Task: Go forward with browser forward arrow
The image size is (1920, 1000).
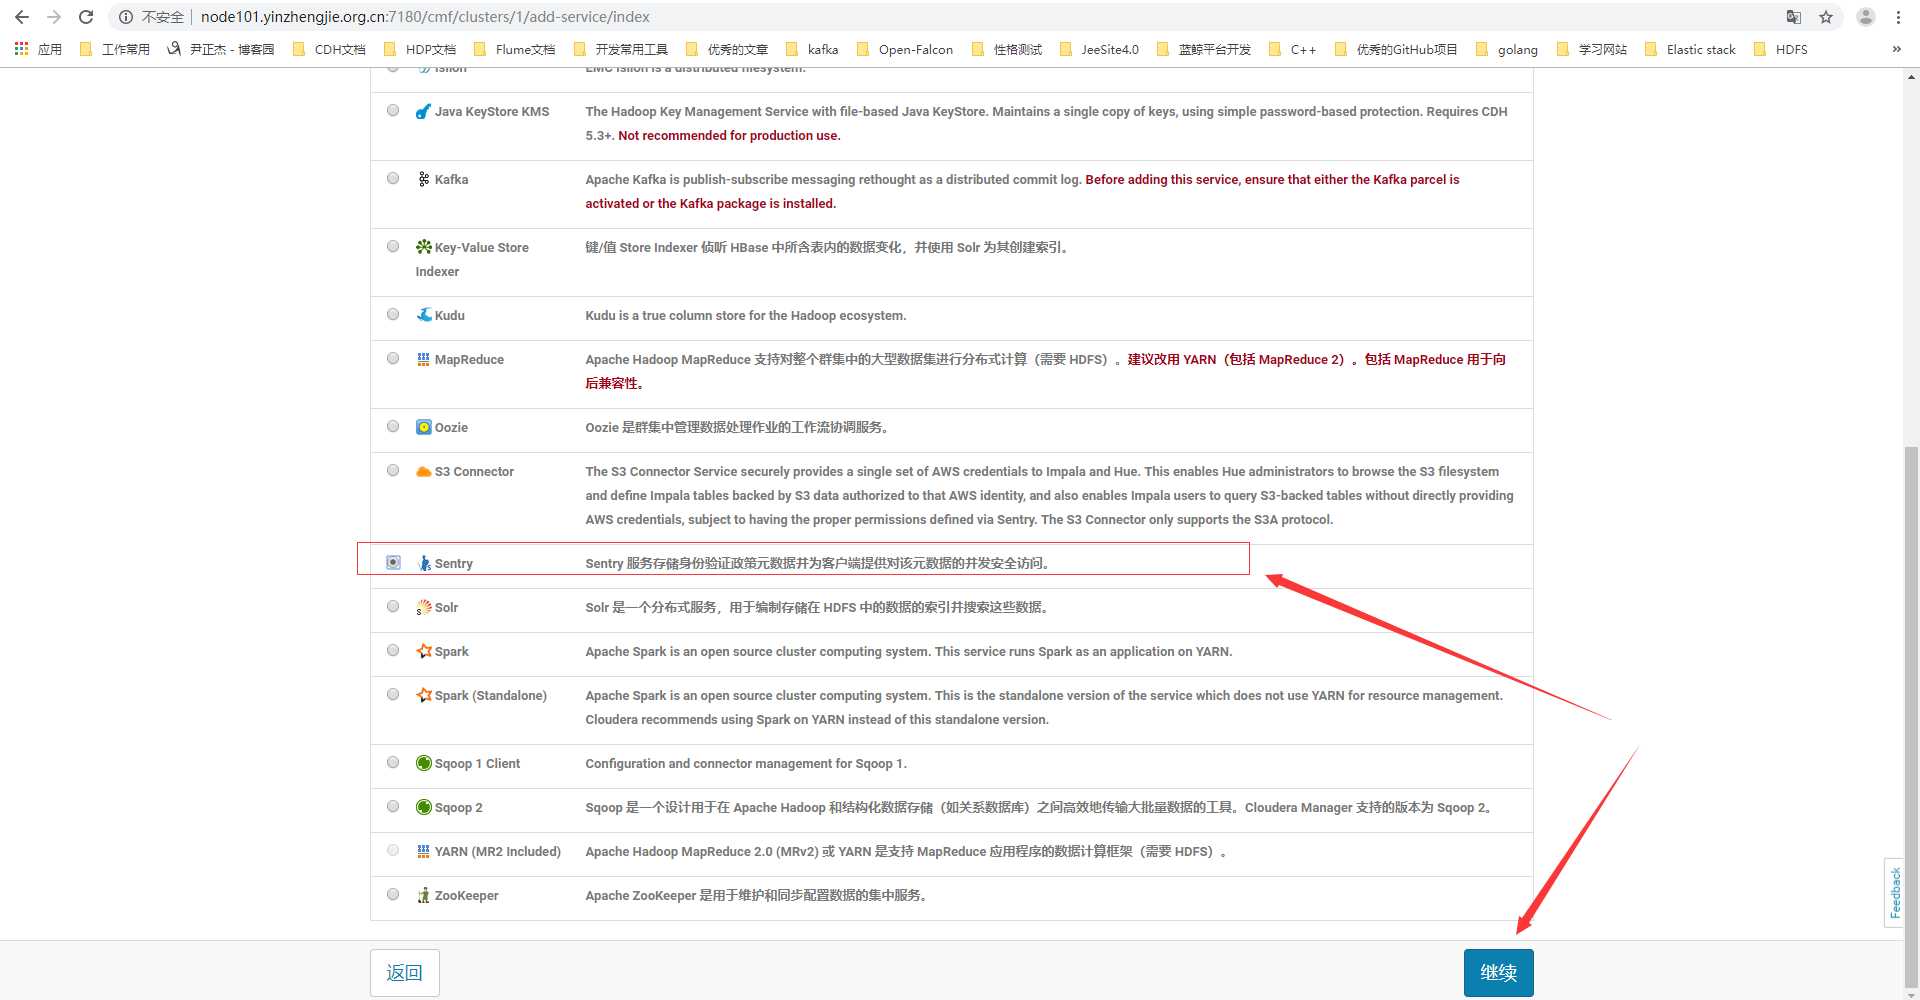Action: click(x=54, y=17)
